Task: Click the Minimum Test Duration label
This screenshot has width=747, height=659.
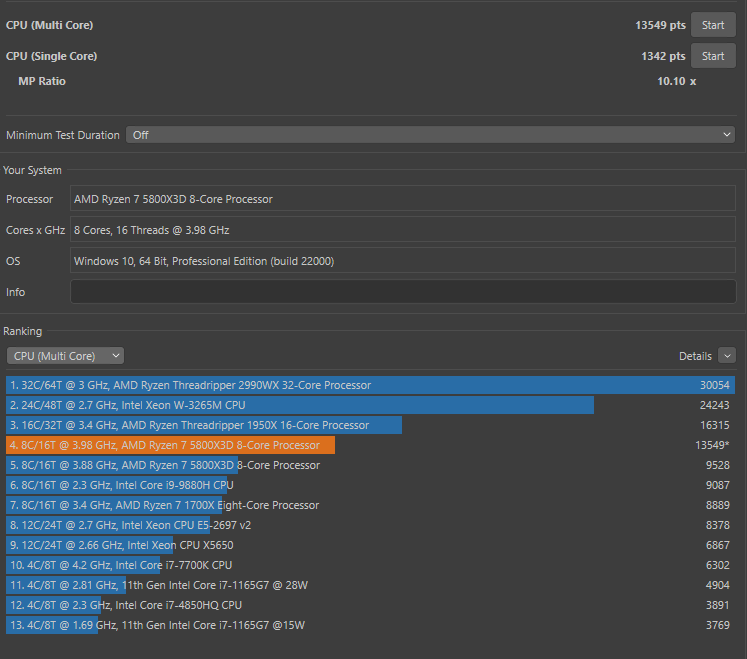Action: 63,135
